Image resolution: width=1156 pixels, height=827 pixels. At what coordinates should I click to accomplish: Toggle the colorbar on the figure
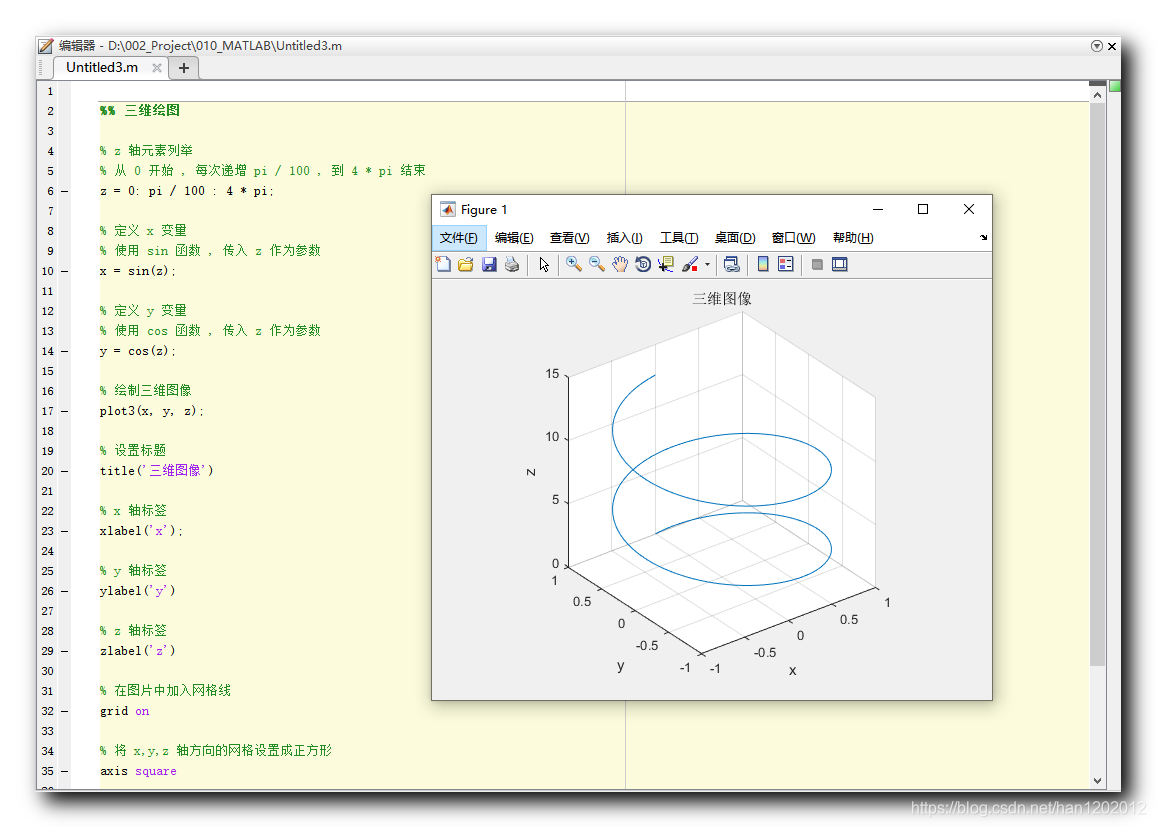tap(763, 264)
